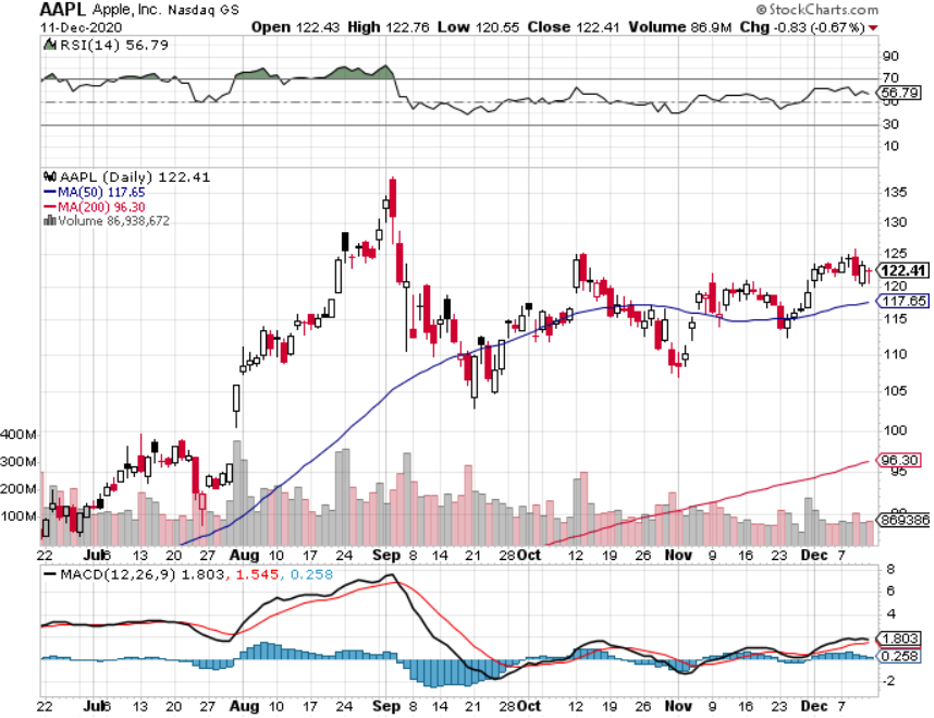
Task: Click the High 122.76 value
Action: [x=388, y=27]
